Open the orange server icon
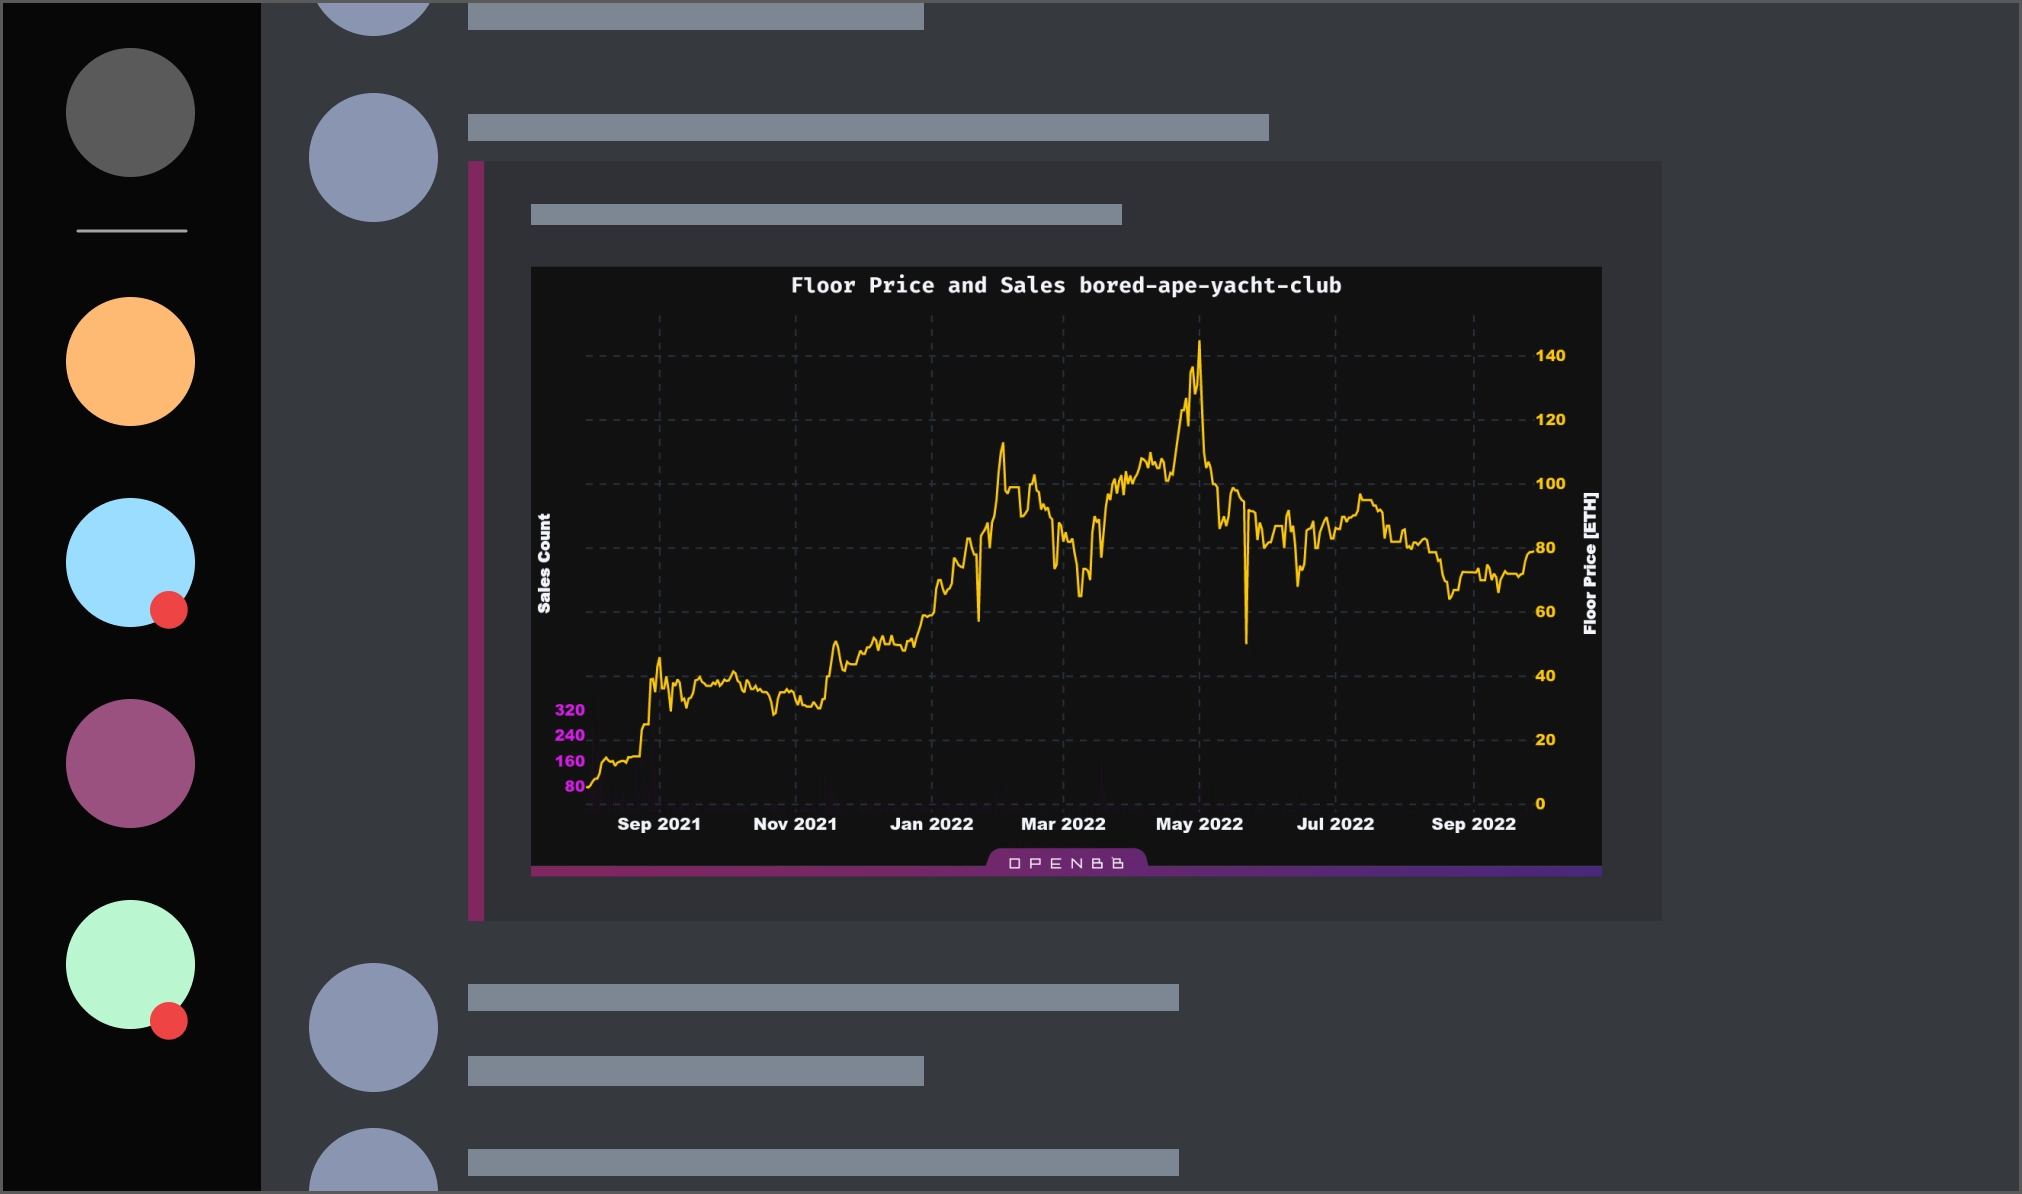Screen dimensions: 2022x1194 (130, 361)
